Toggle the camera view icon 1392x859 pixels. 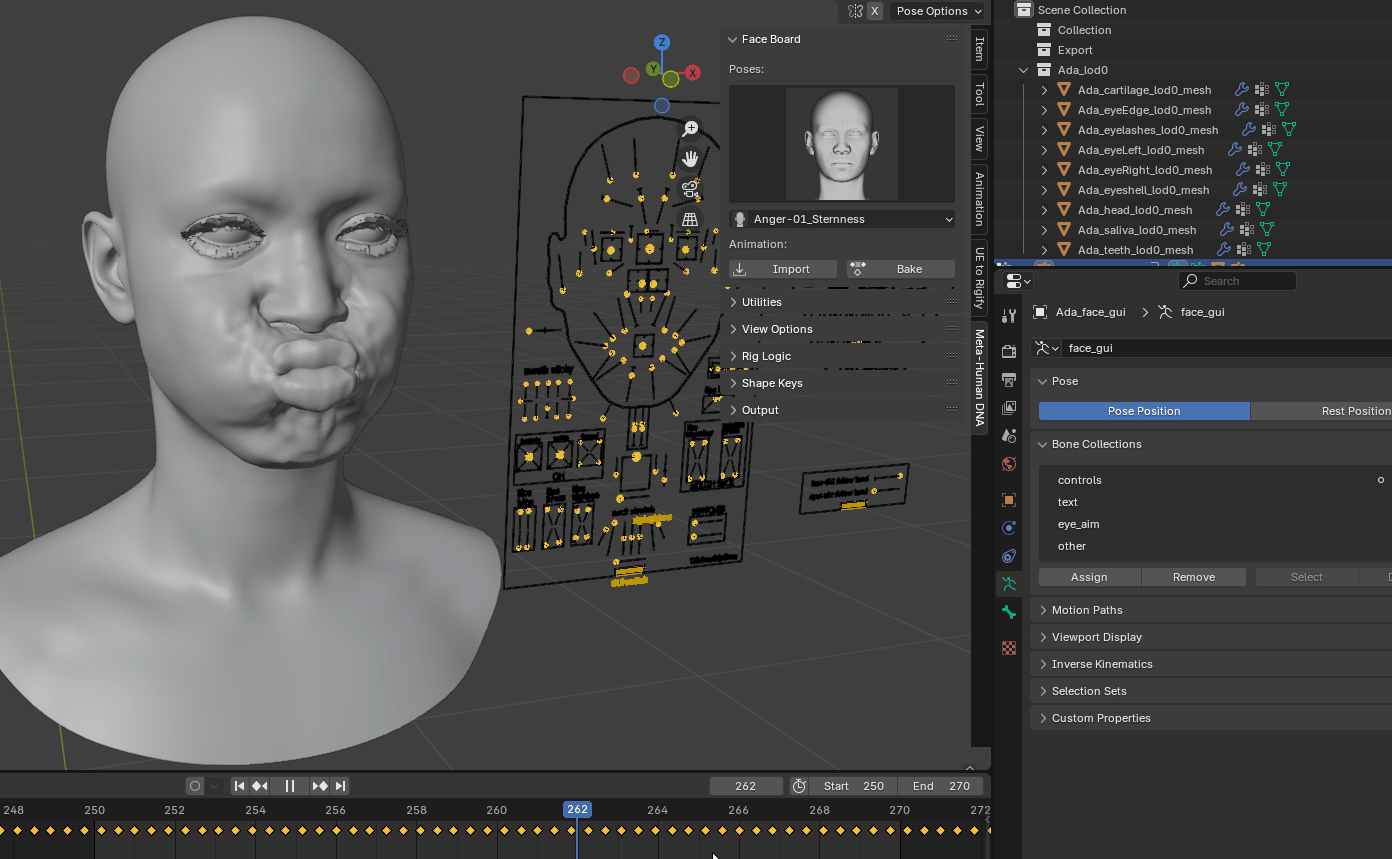coord(690,189)
